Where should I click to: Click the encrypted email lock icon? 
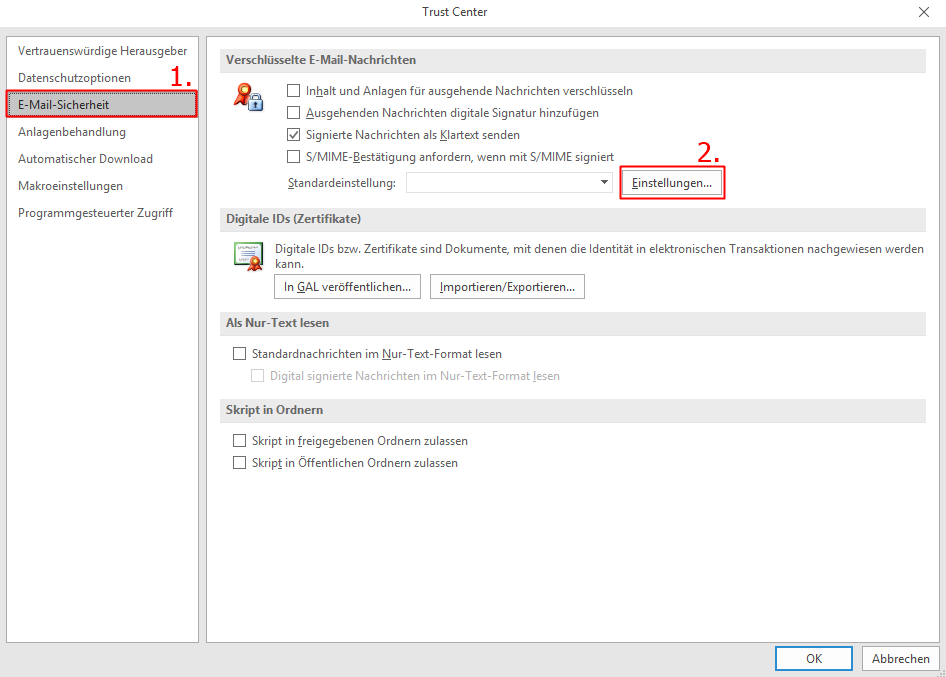(x=247, y=96)
